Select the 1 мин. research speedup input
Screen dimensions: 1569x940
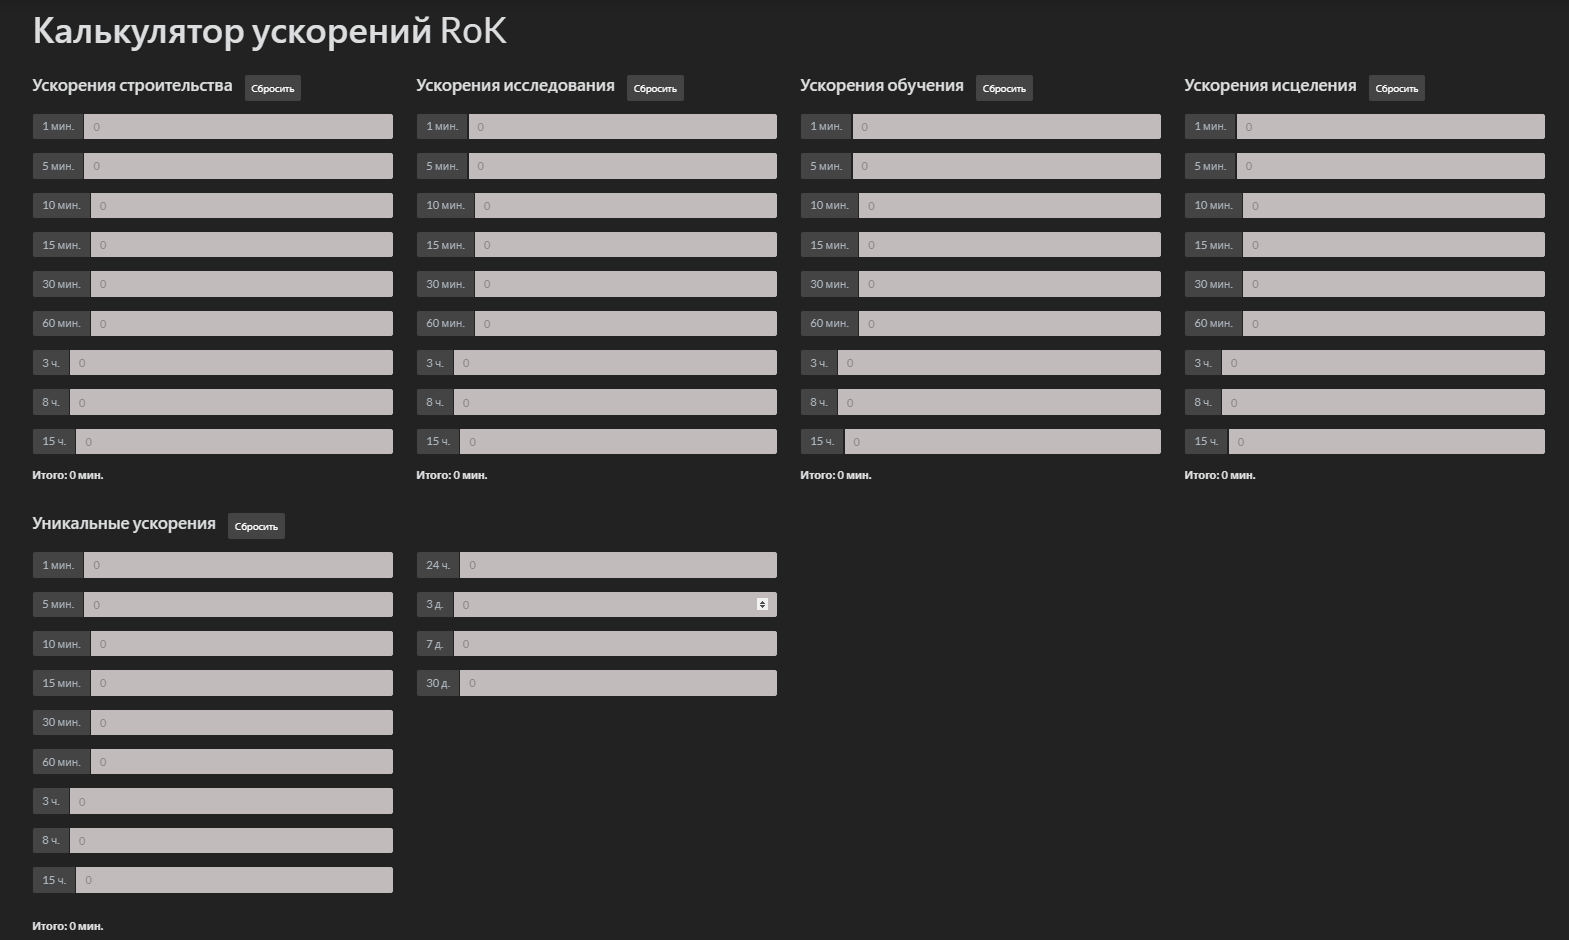coord(622,126)
